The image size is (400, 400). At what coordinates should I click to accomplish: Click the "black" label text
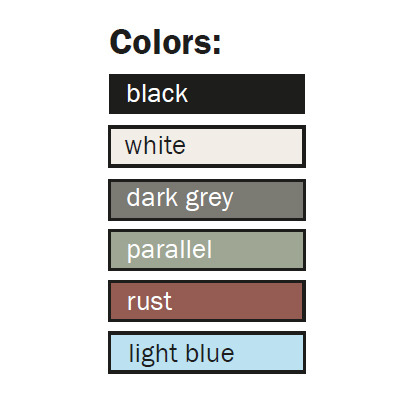coord(157,93)
